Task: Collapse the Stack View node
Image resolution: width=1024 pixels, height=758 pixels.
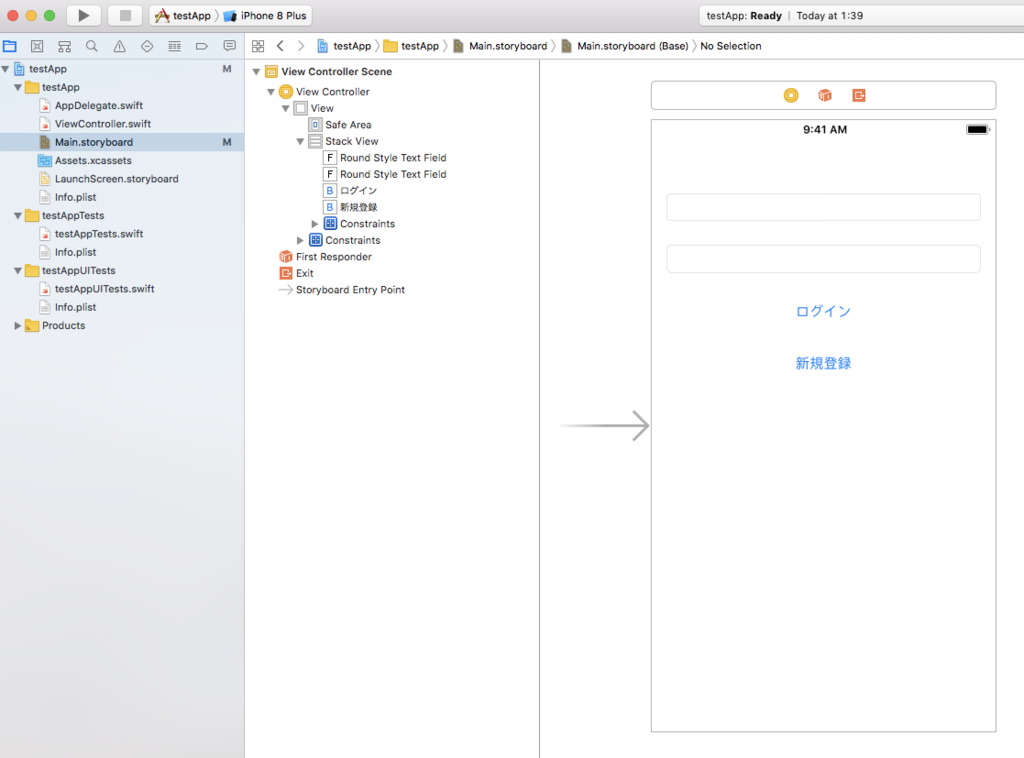Action: click(x=300, y=142)
